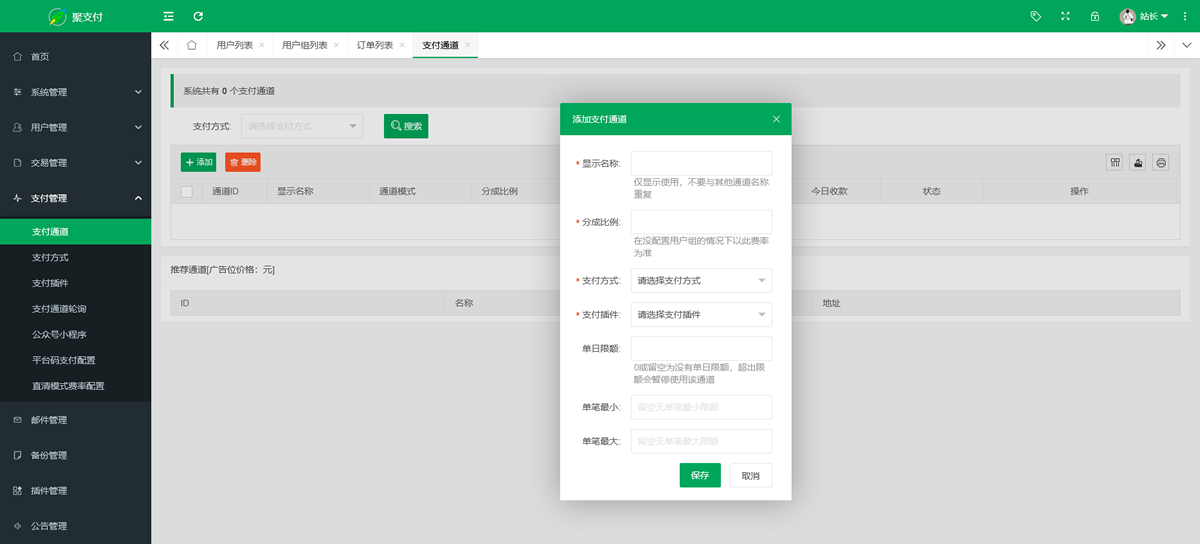Open 支付通道轮询 in the sidebar

click(x=75, y=309)
